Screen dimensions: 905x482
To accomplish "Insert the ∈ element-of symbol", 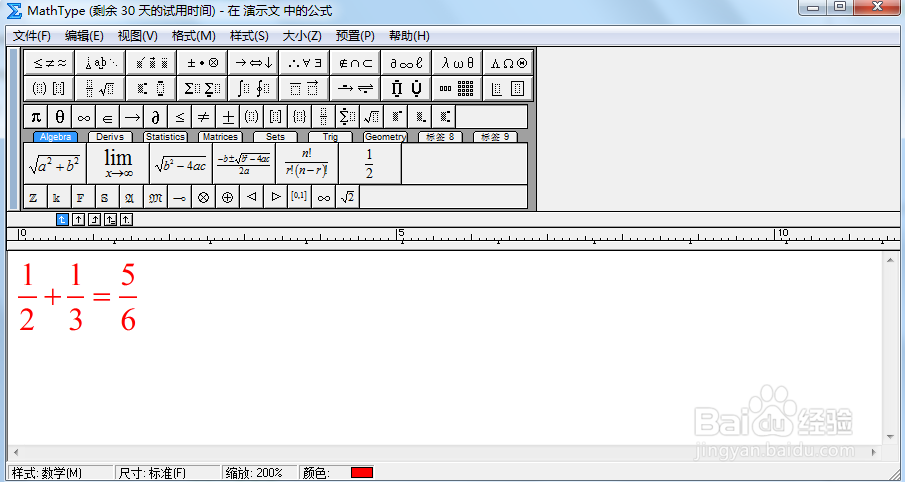I will (x=108, y=117).
